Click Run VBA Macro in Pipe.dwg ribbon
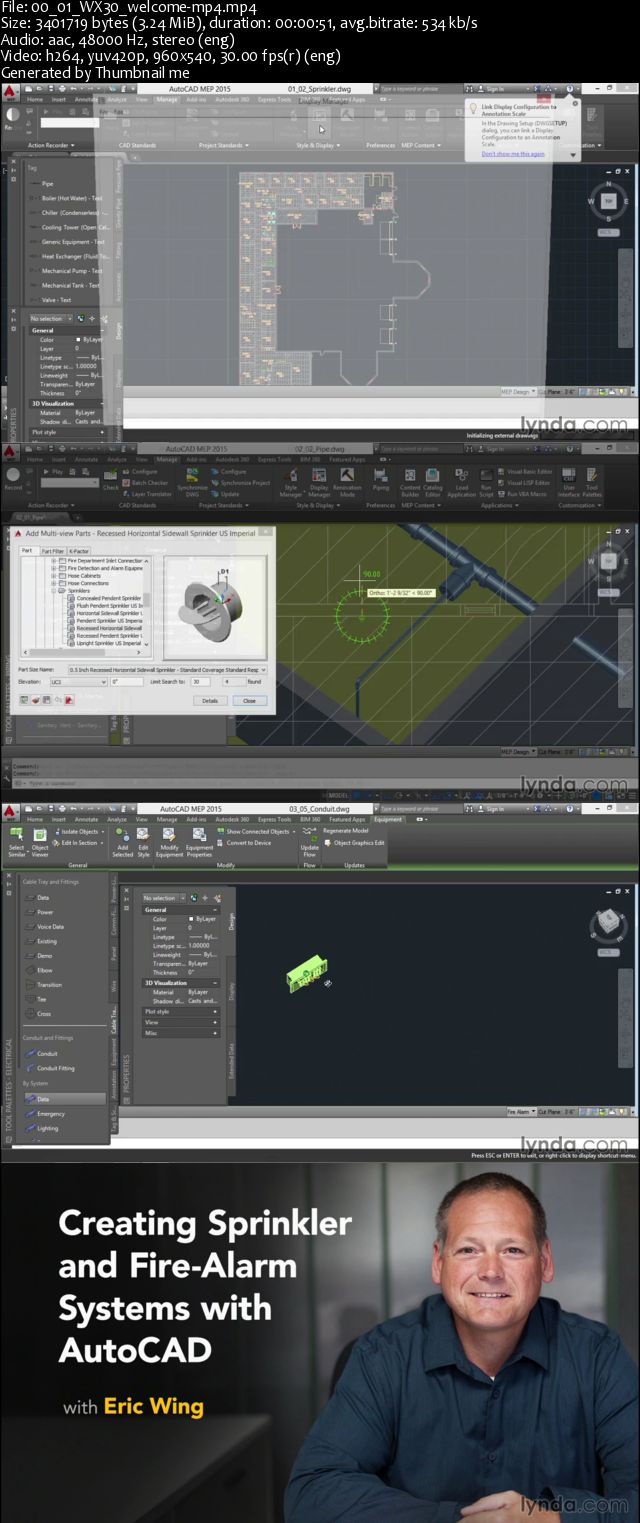 point(522,495)
